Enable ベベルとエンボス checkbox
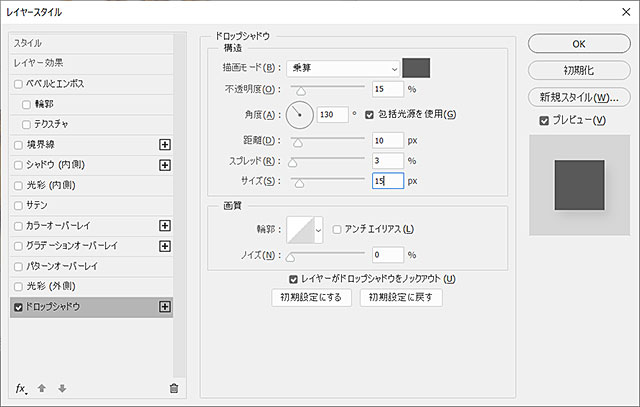Viewport: 640px width, 407px height. pyautogui.click(x=18, y=84)
